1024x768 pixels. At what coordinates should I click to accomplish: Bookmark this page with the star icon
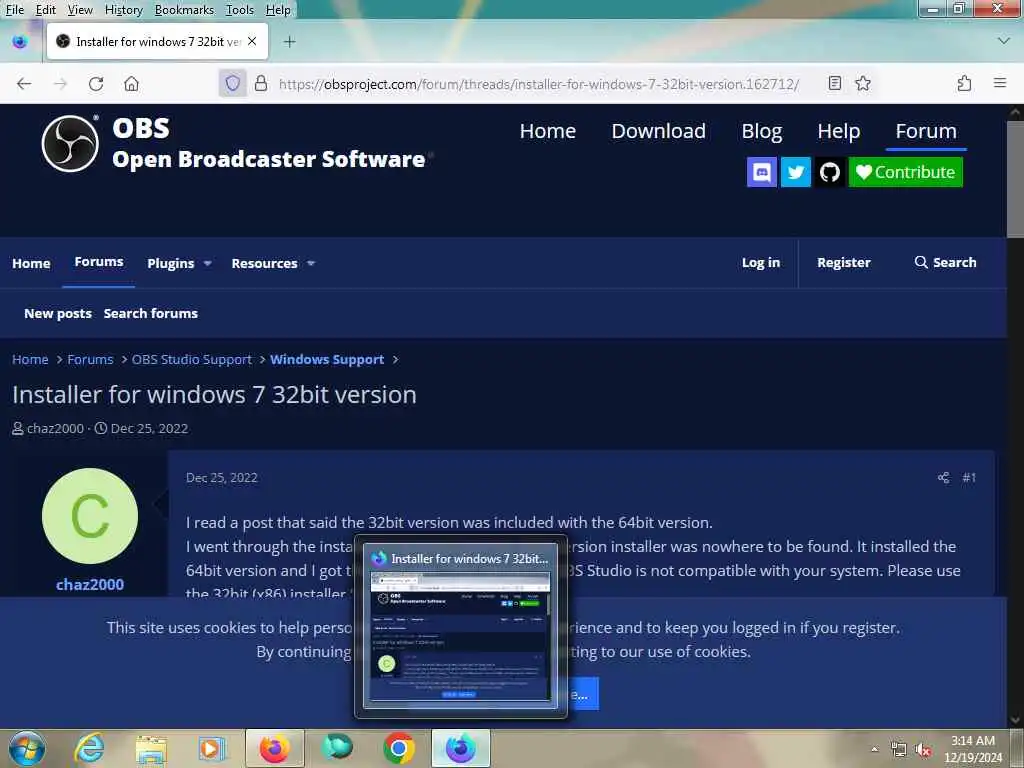[x=863, y=83]
